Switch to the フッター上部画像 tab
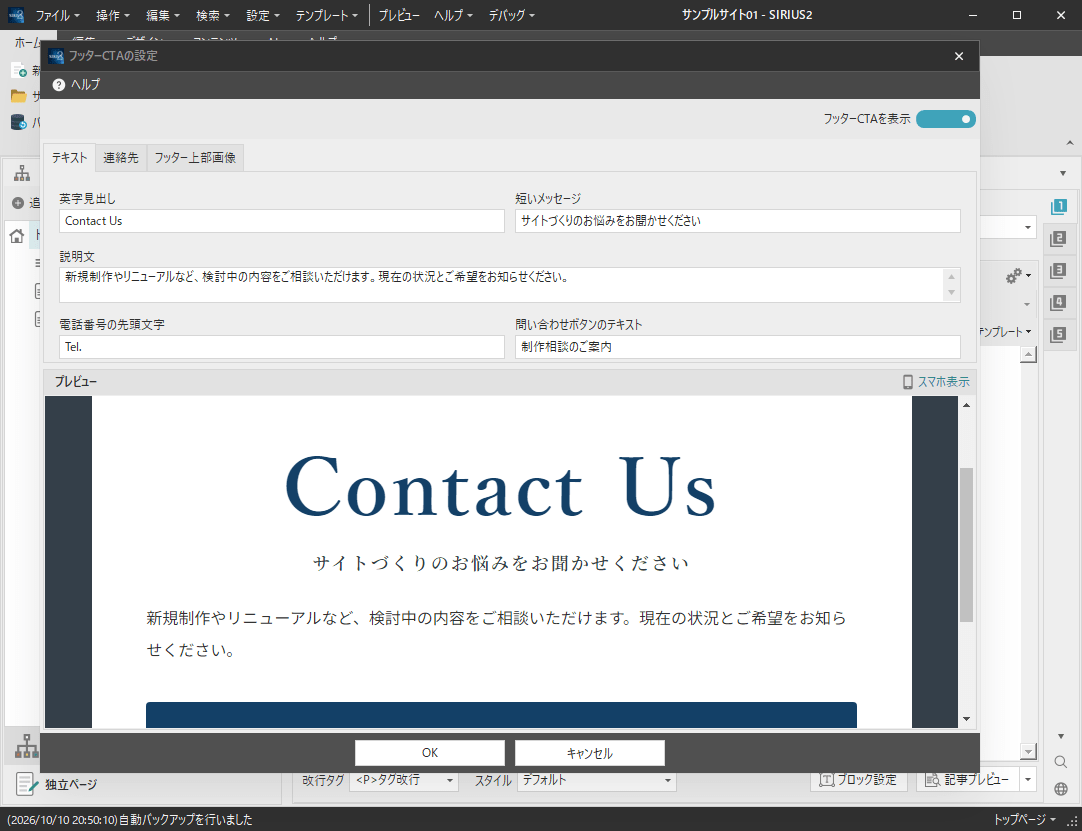This screenshot has width=1082, height=831. click(195, 157)
